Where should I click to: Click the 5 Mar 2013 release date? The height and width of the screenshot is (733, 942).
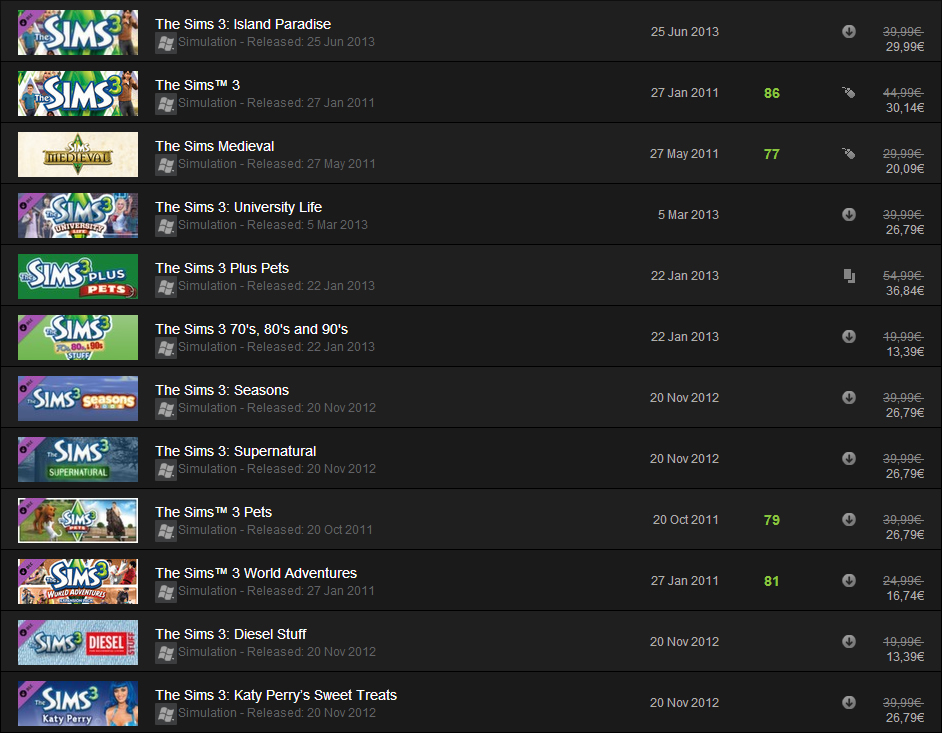point(688,214)
